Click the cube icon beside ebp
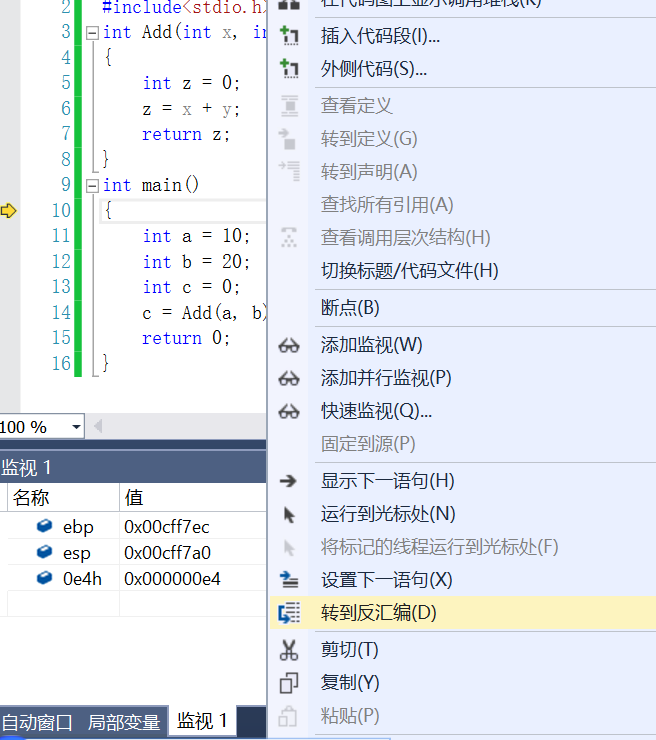This screenshot has width=656, height=740. pos(44,526)
